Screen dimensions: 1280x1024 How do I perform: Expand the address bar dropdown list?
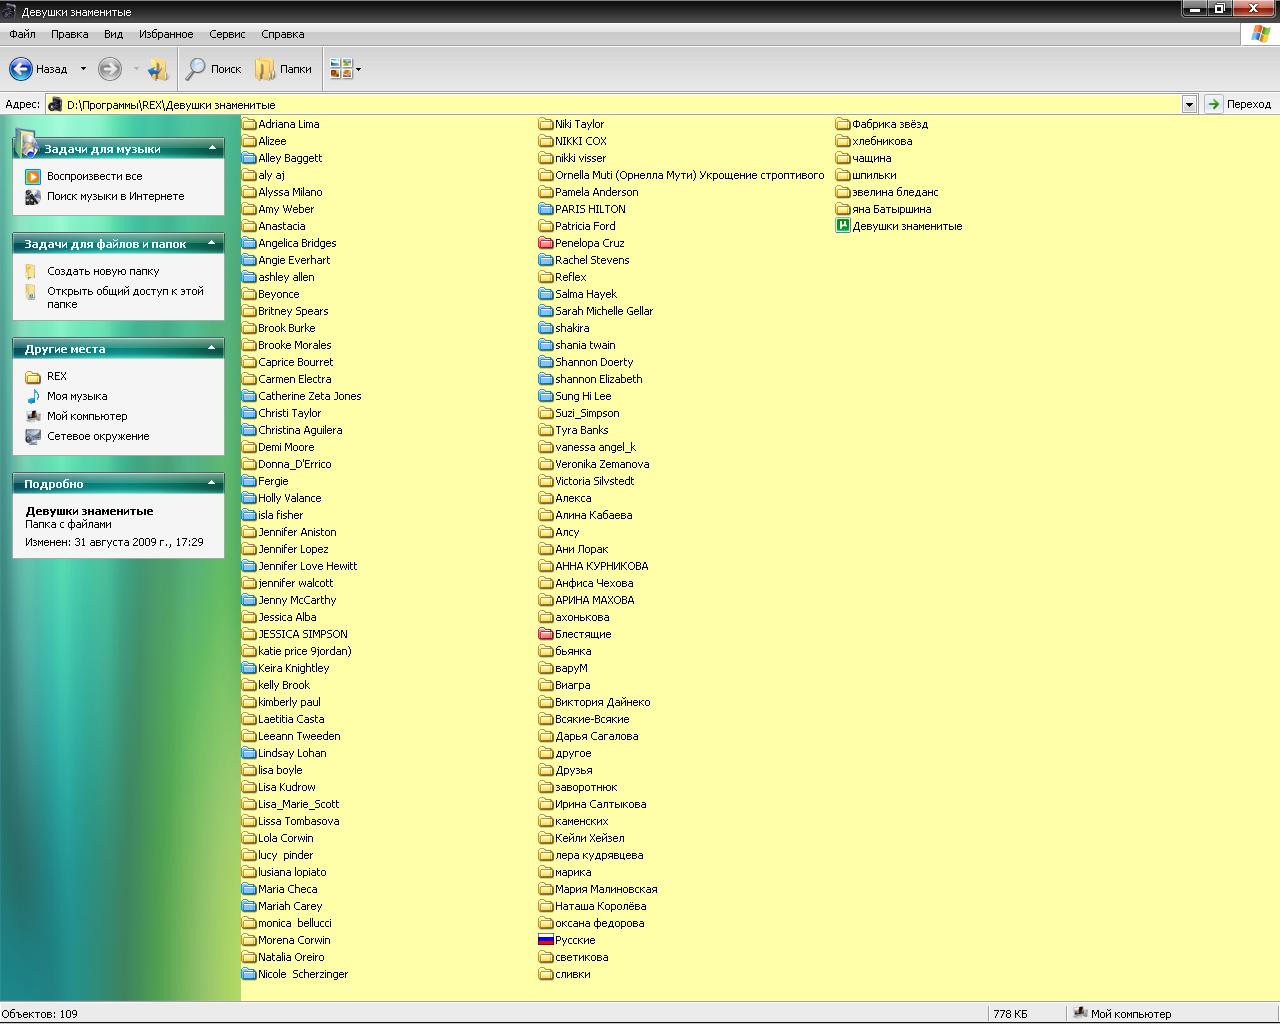1189,104
